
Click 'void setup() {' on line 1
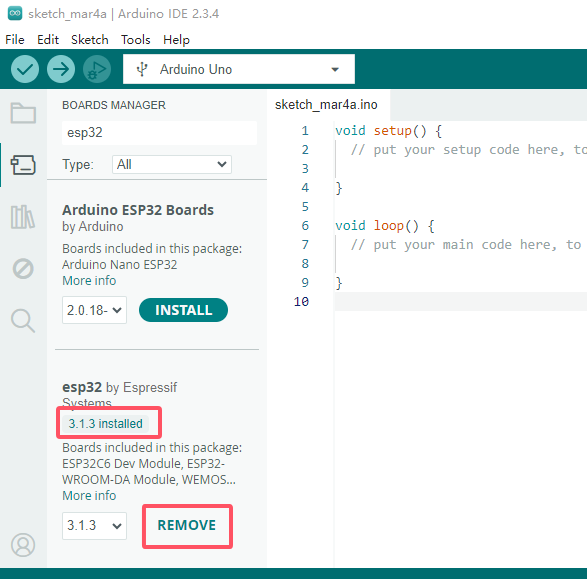click(388, 131)
